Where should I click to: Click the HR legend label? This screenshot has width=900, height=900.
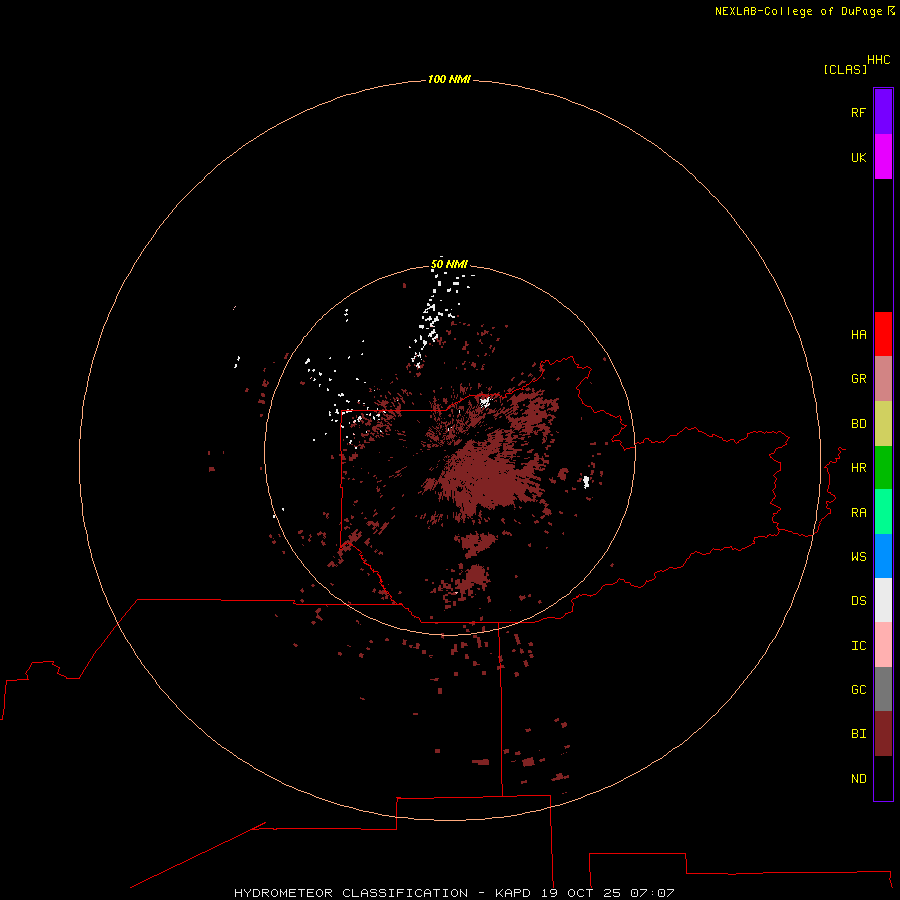pyautogui.click(x=858, y=468)
